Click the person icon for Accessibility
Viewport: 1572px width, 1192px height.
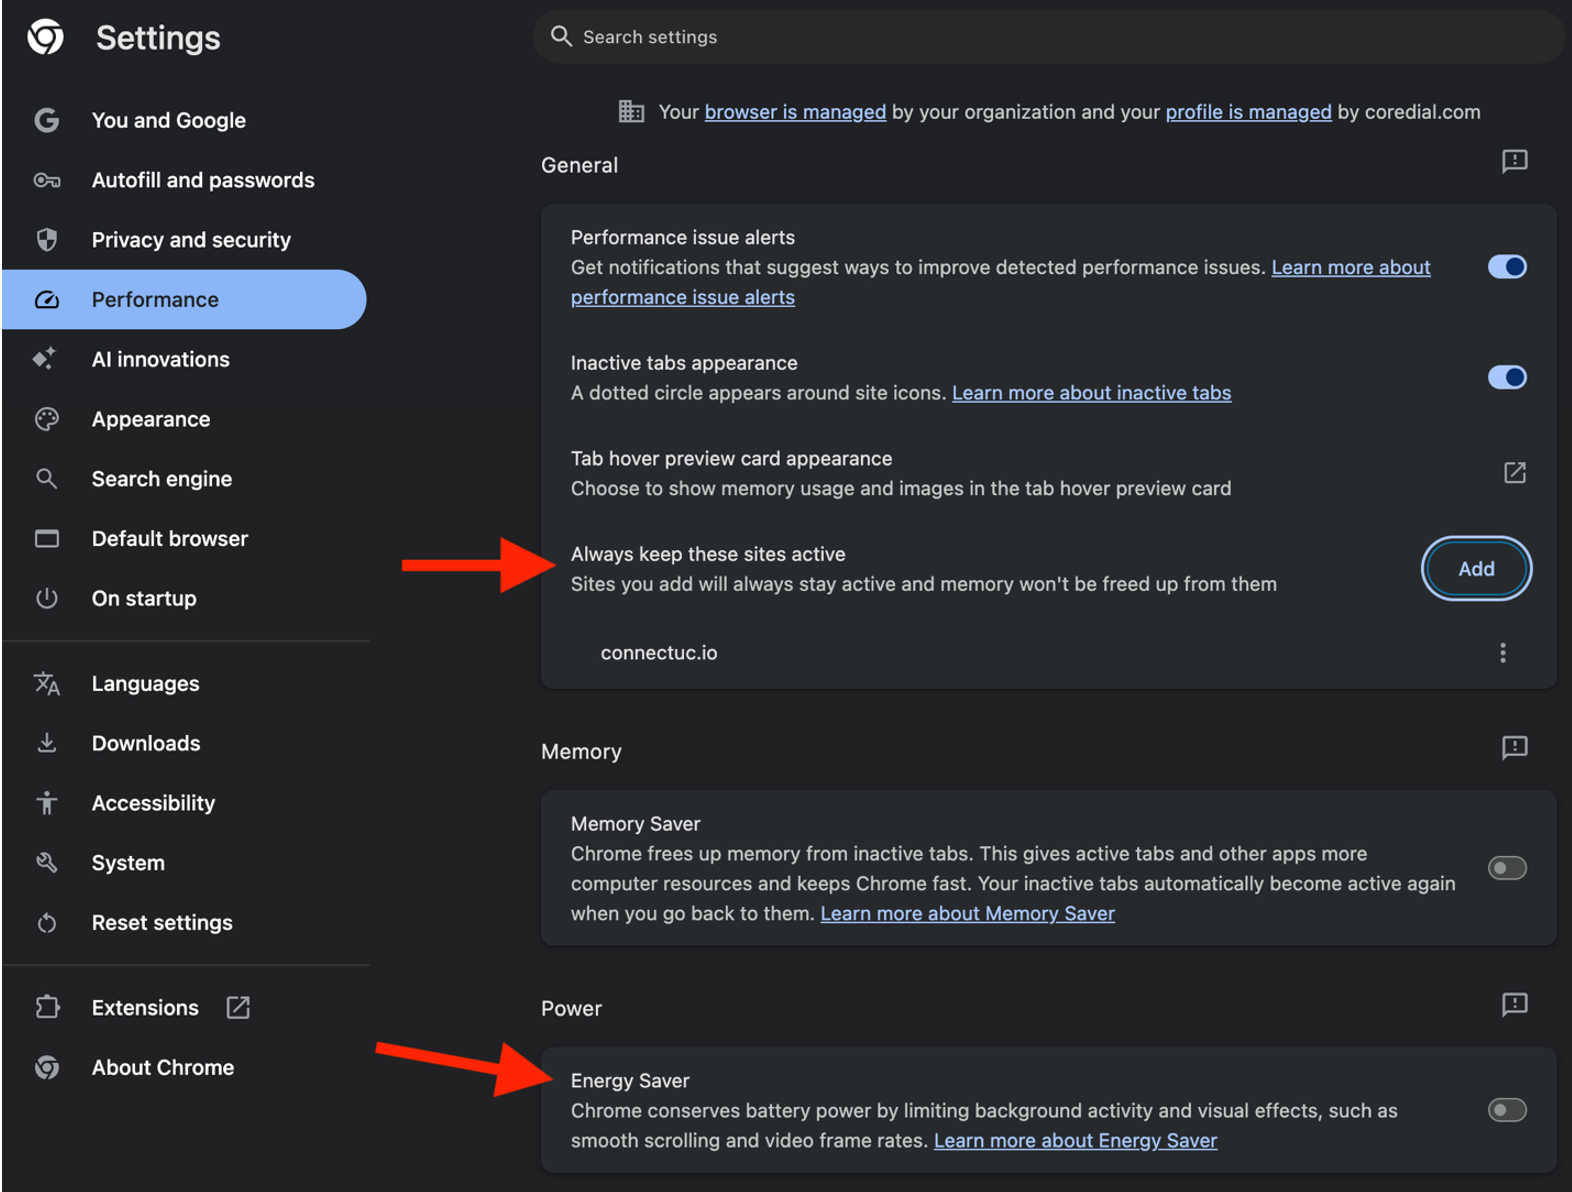[x=46, y=803]
